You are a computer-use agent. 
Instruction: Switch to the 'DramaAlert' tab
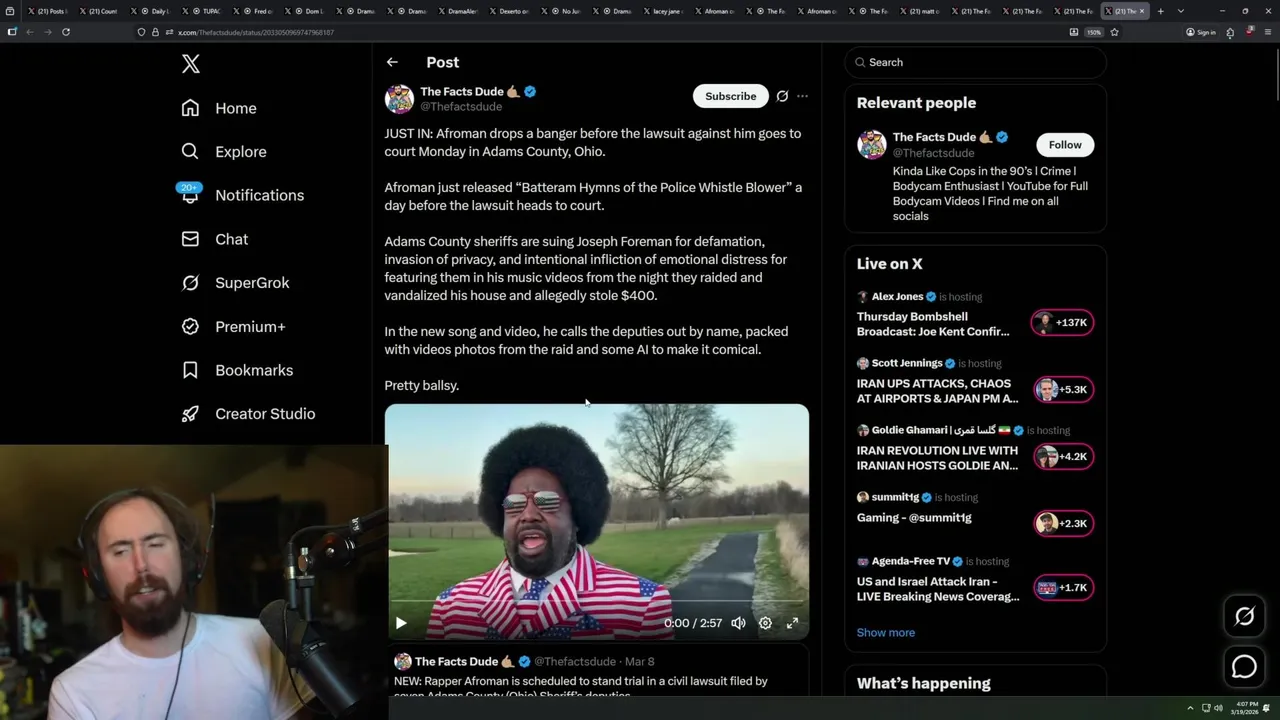pyautogui.click(x=461, y=11)
